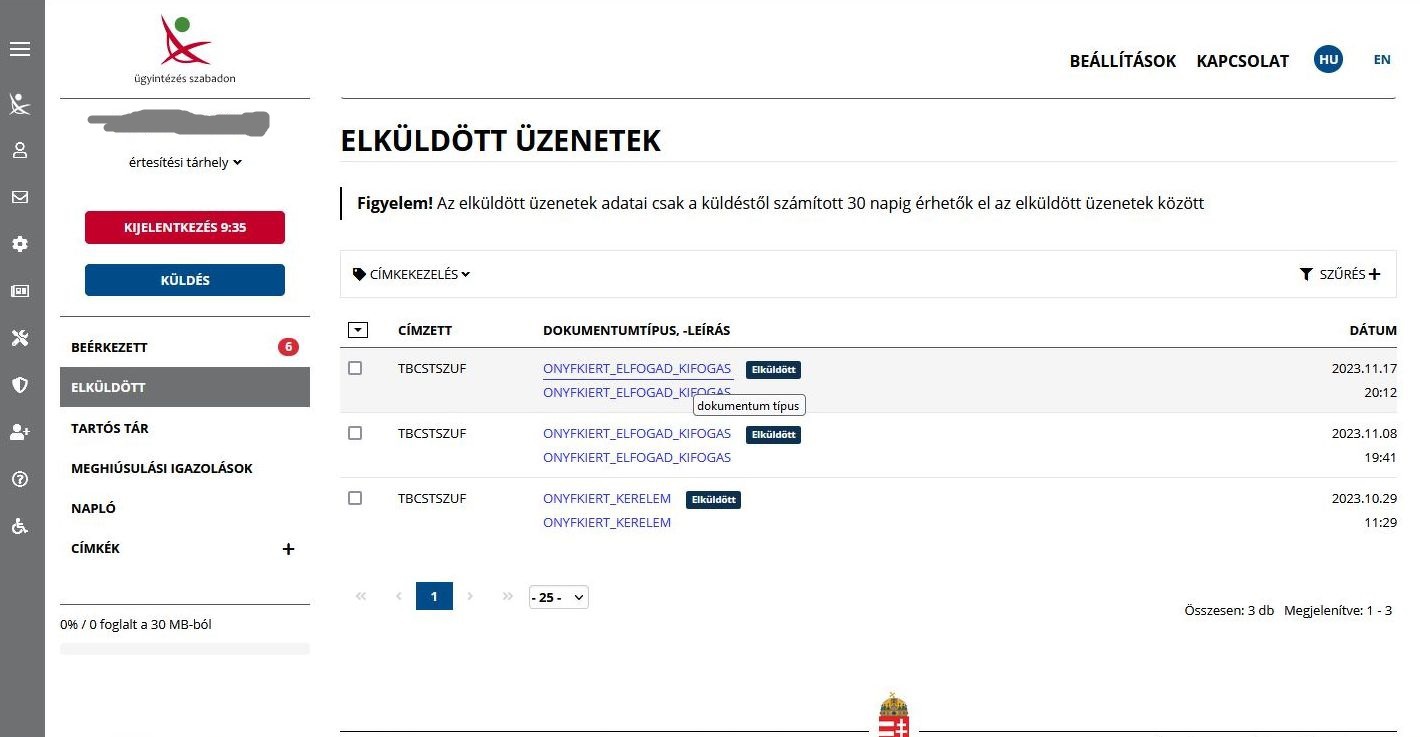Open the BEÉRKEZETT inbox folder
Screen dimensions: 1420x737
(x=110, y=347)
